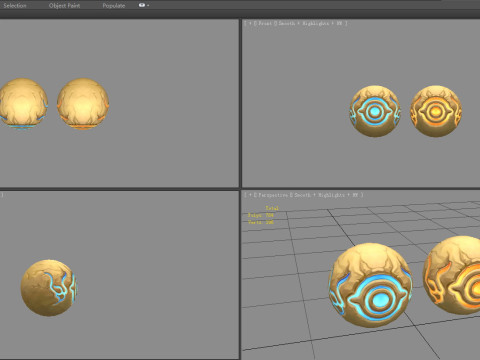This screenshot has height=360, width=480.
Task: Select the right sphere in the top-left viewport
Action: pyautogui.click(x=83, y=104)
